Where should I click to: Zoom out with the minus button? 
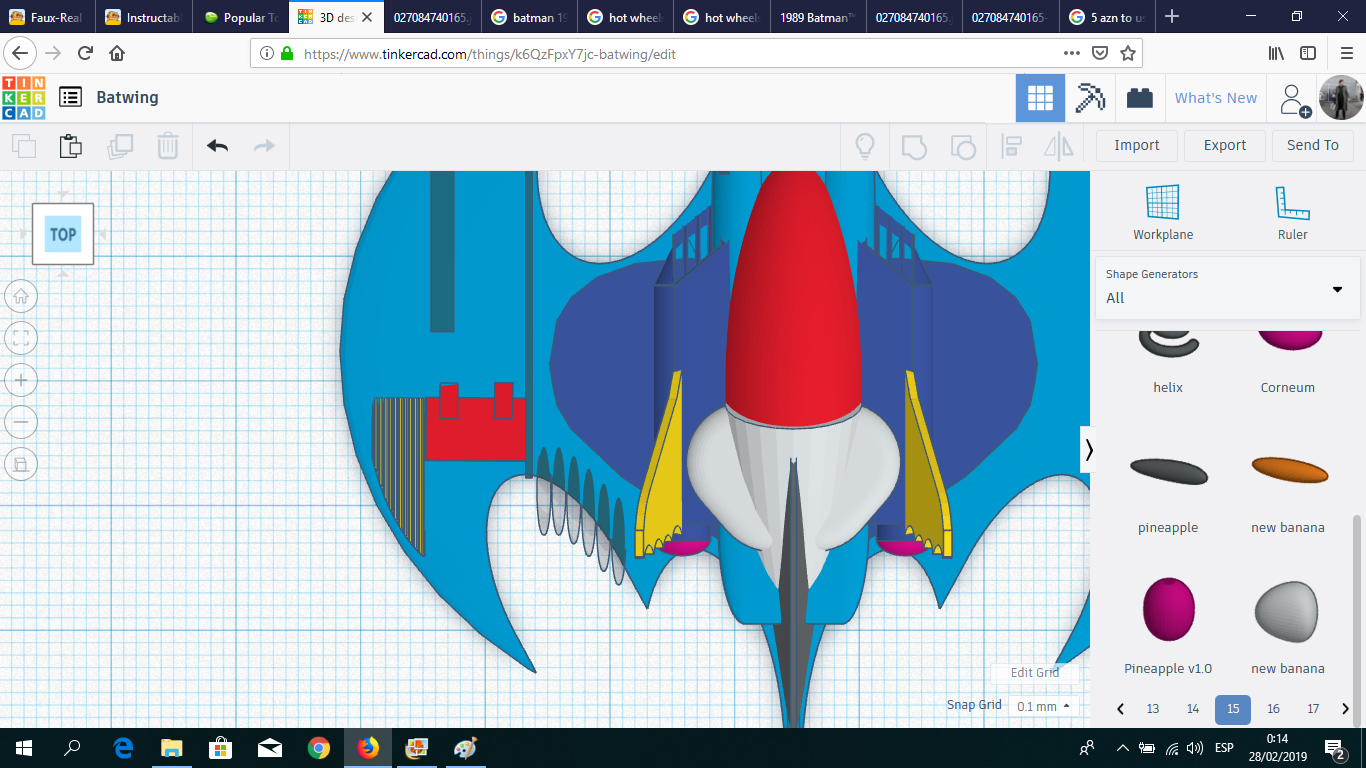[x=21, y=422]
